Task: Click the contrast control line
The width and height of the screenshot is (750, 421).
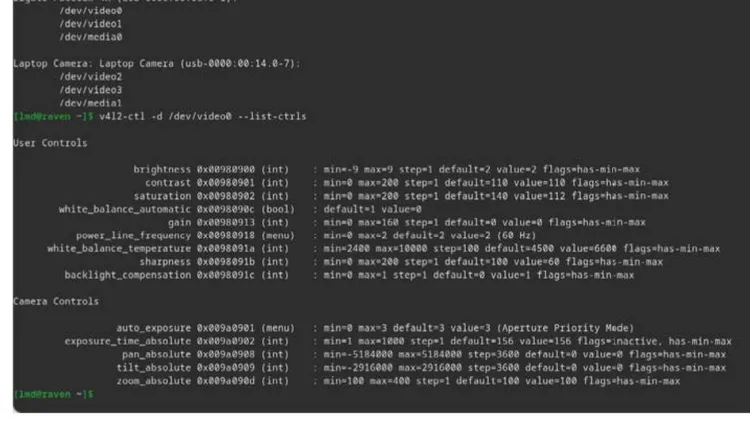Action: coord(168,182)
